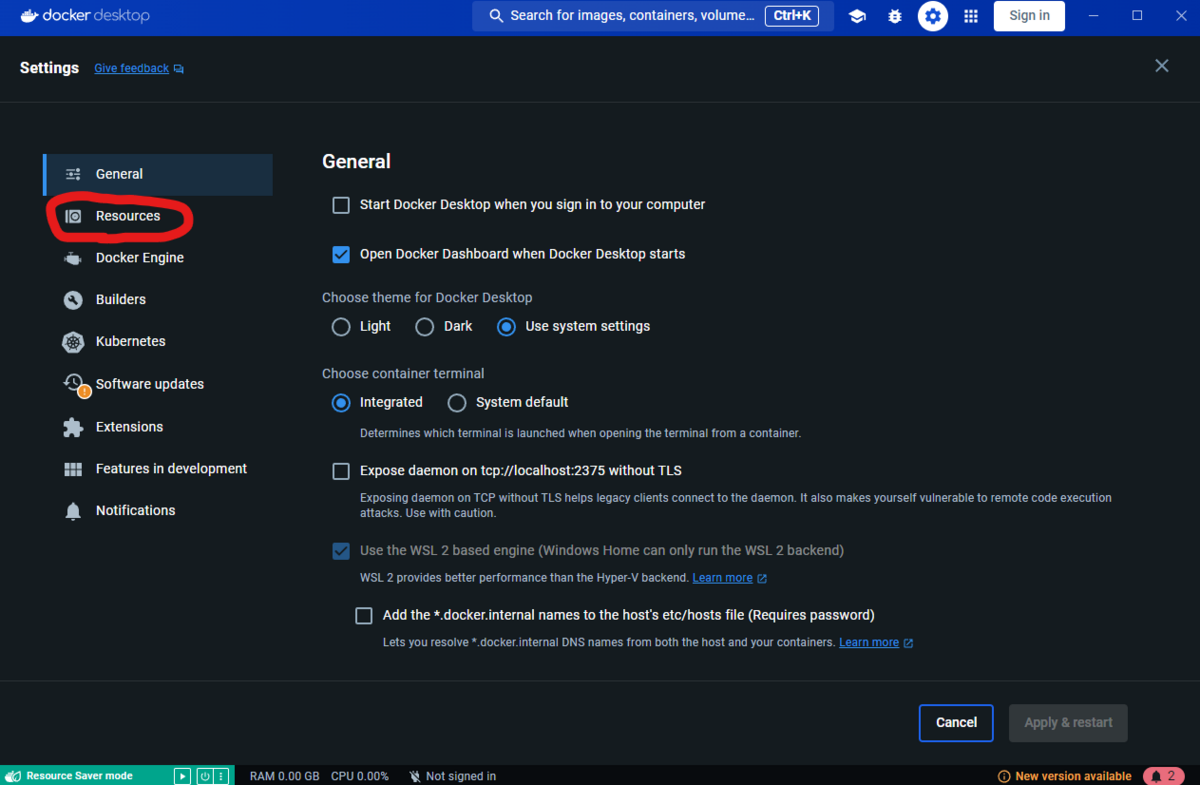Click the power icon in status bar

(x=205, y=776)
